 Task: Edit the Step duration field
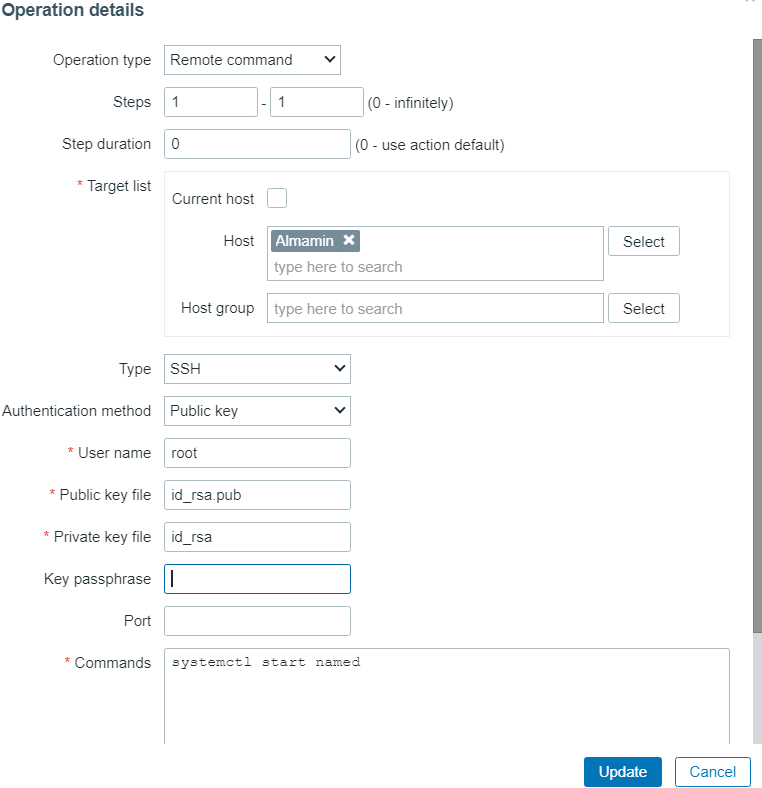pos(257,144)
